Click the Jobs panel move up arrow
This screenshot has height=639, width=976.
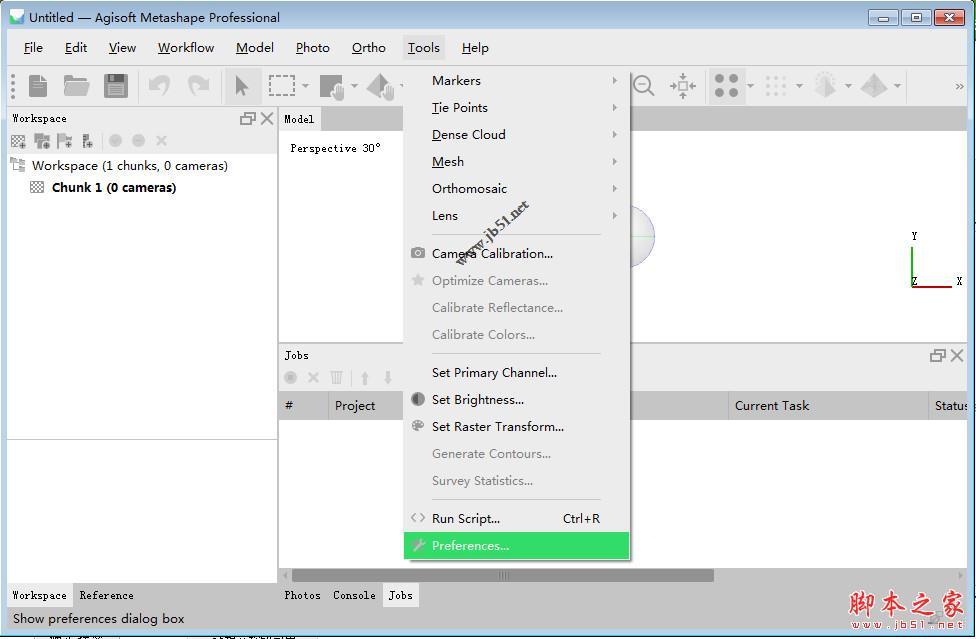[365, 377]
